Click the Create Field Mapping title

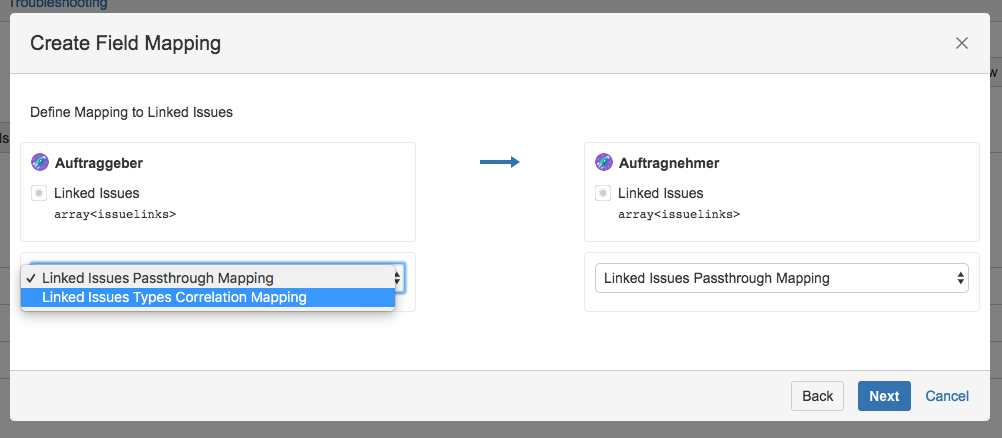(125, 43)
